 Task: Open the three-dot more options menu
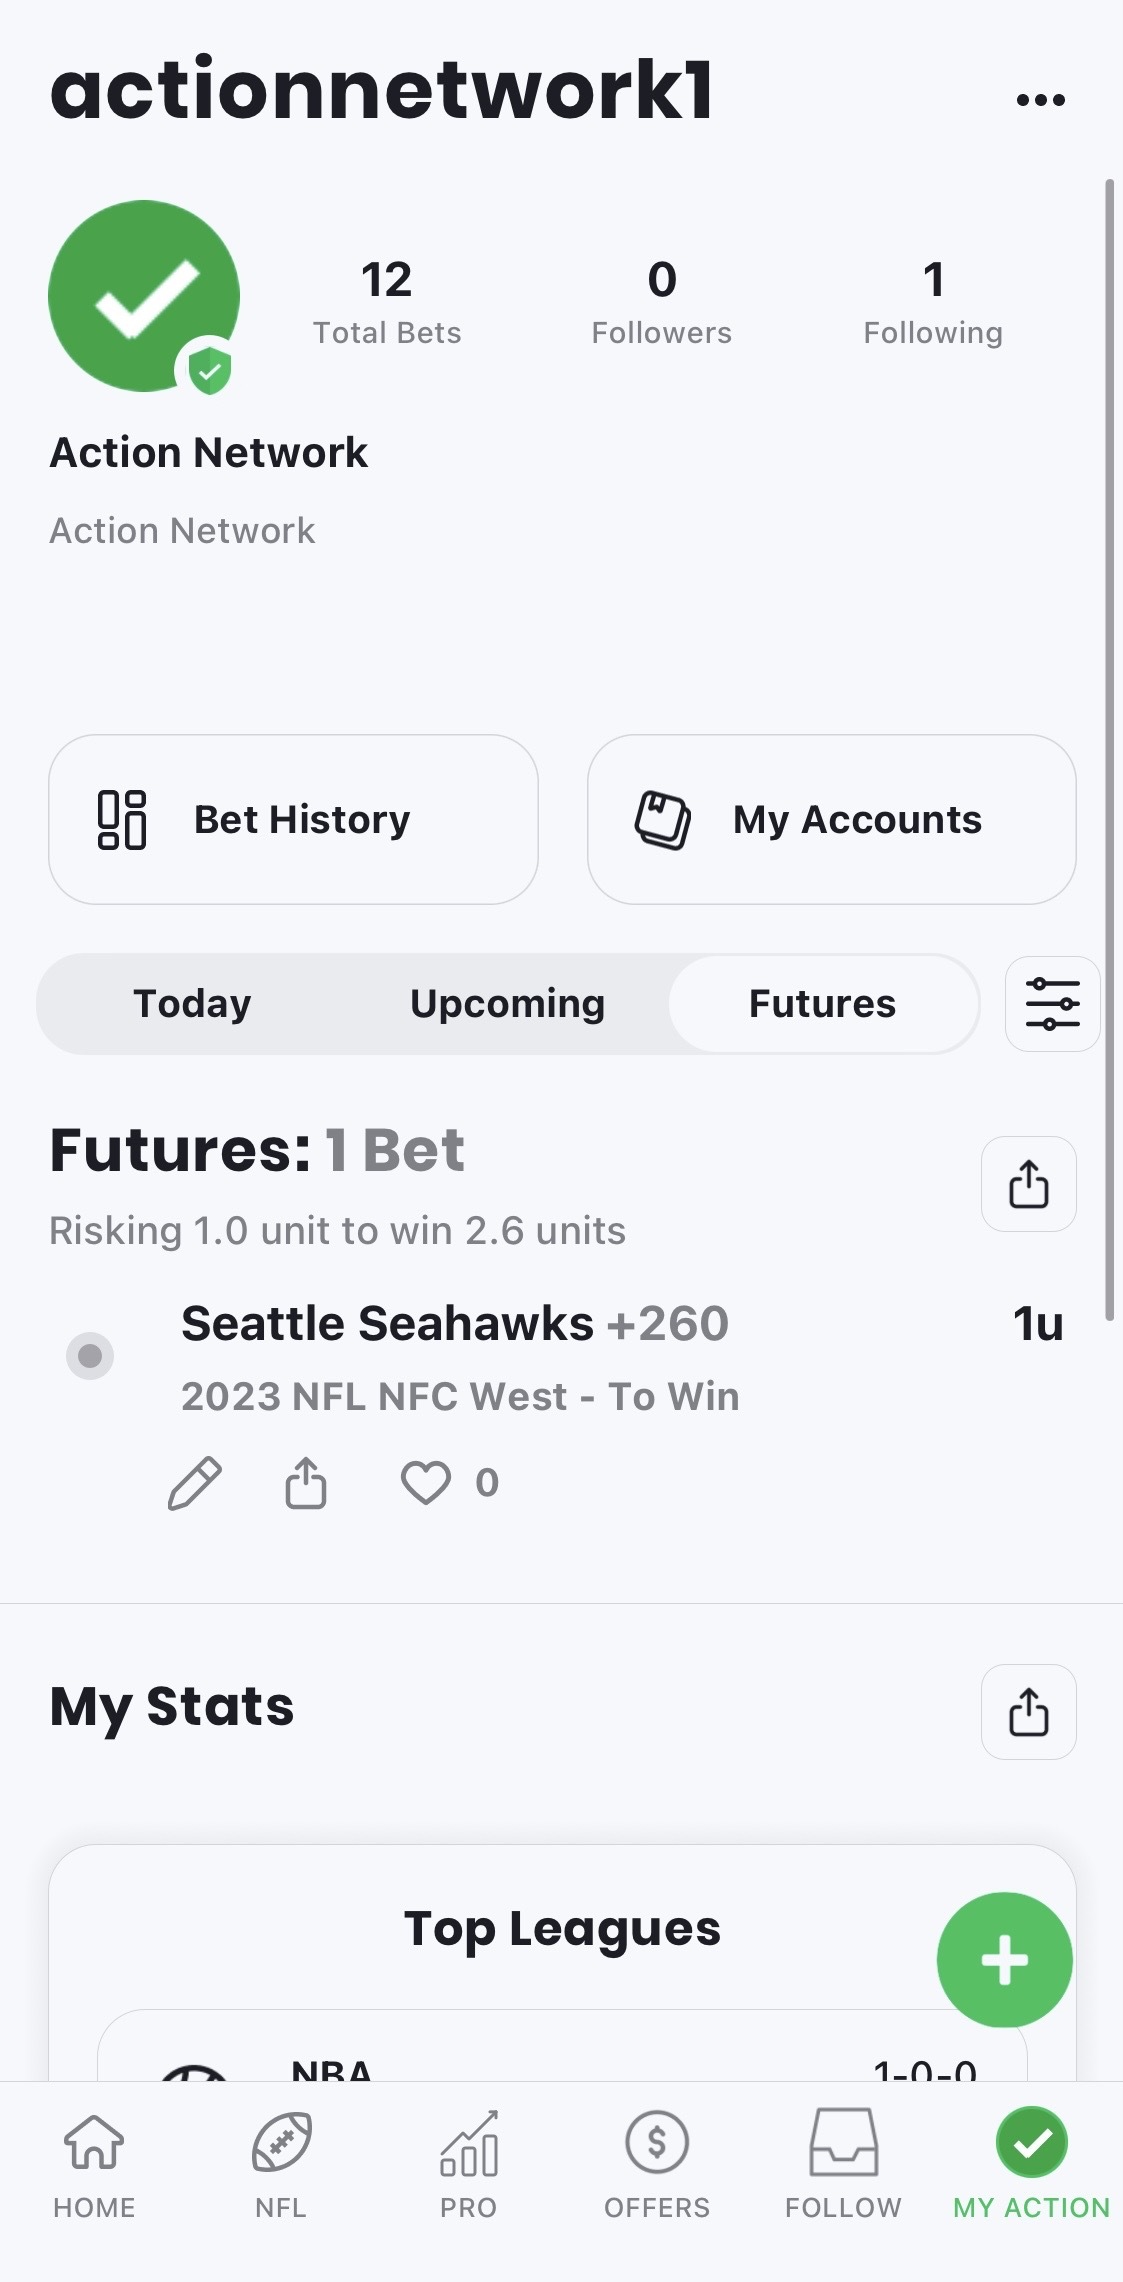1040,100
